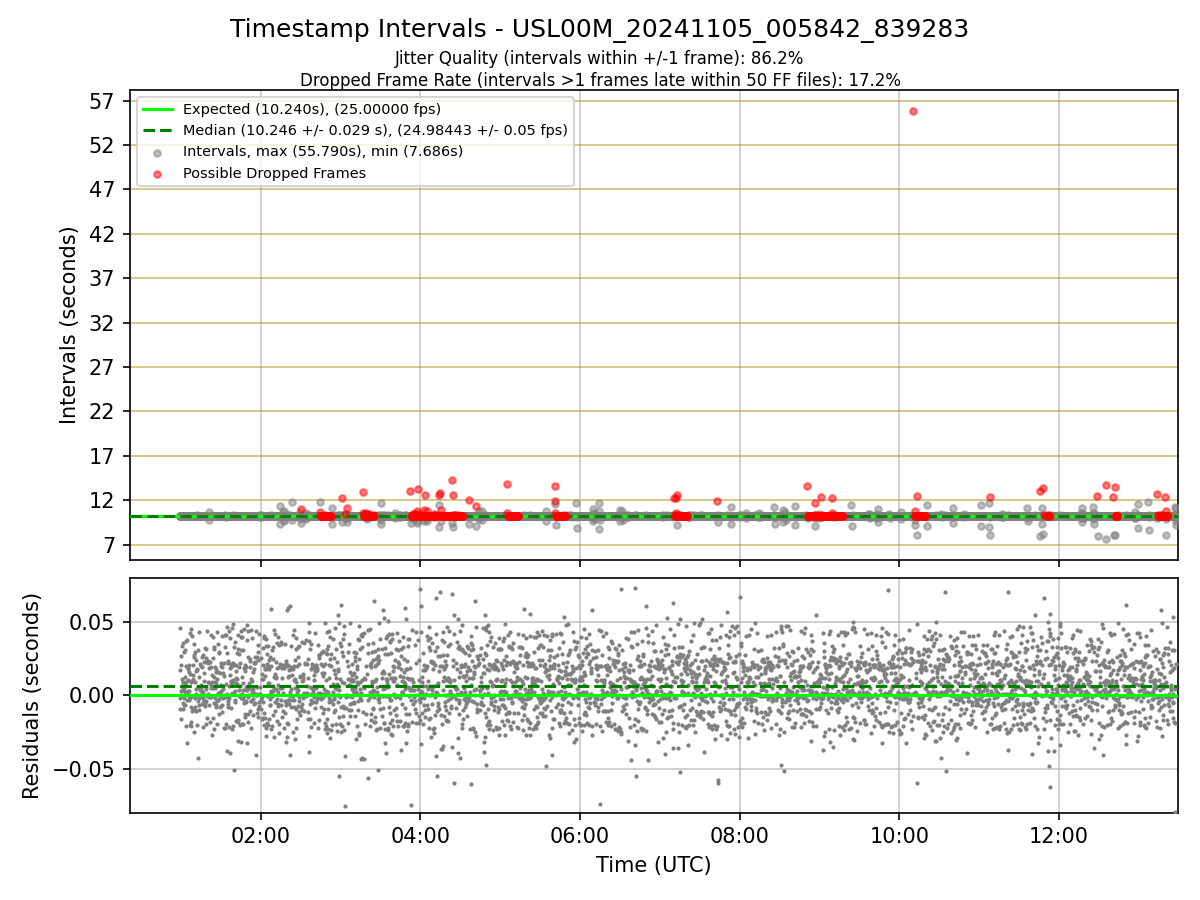
Task: Click the 47 tick on the intervals axis
Action: 103,190
